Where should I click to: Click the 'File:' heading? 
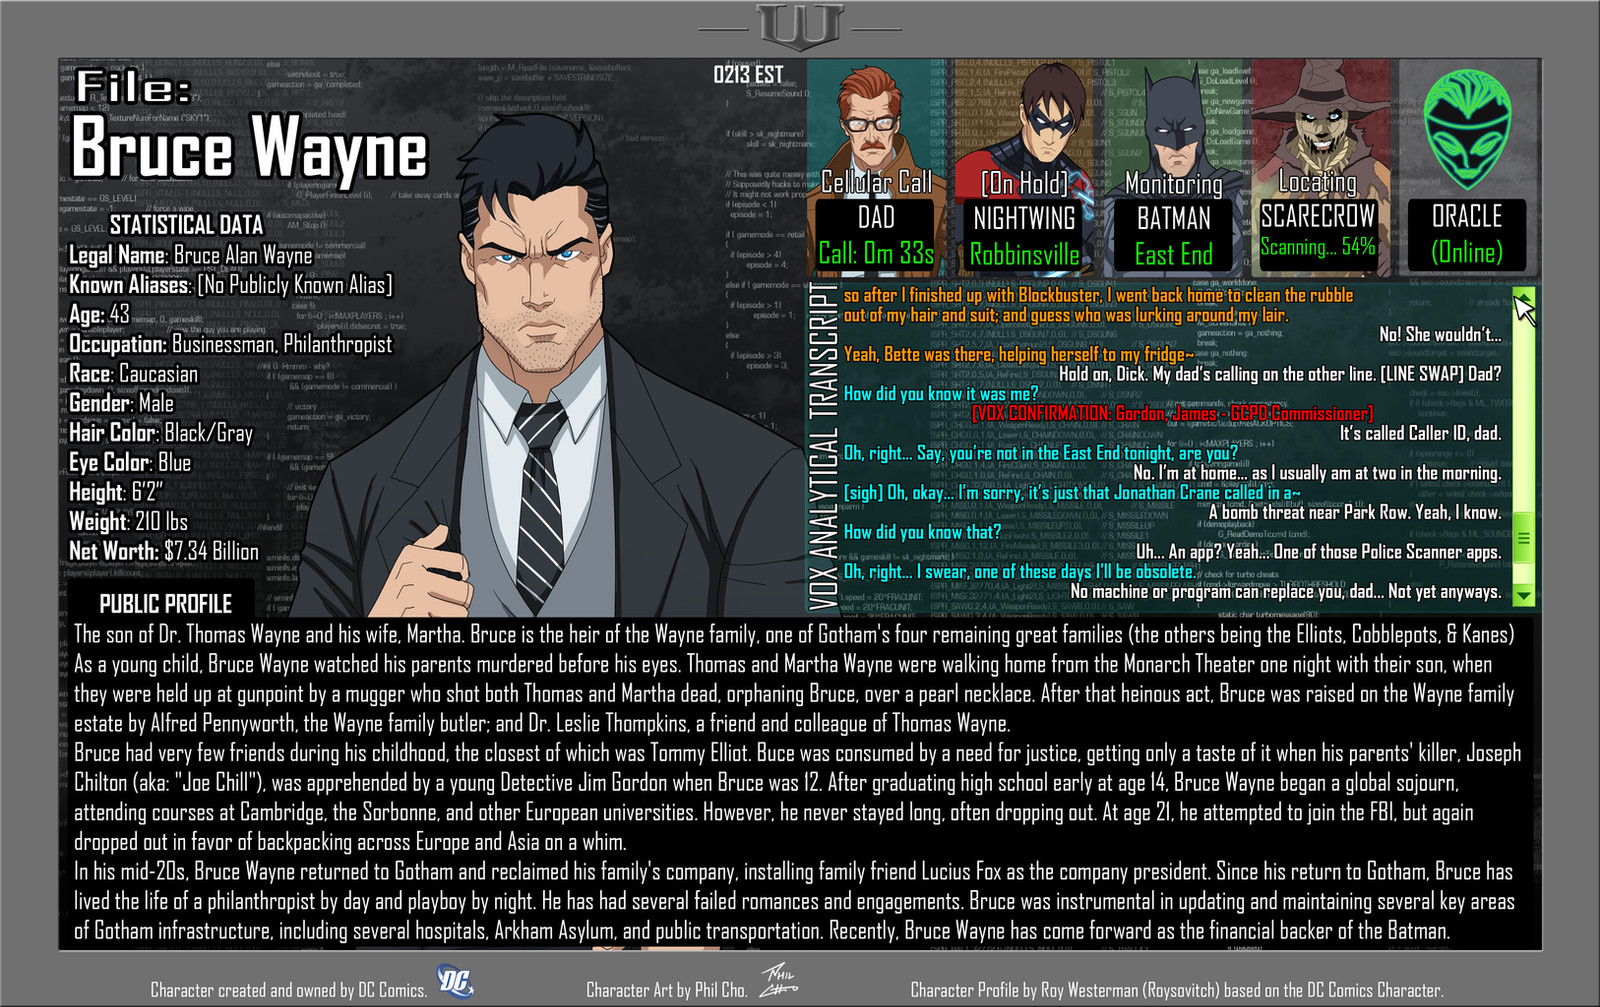[x=133, y=88]
